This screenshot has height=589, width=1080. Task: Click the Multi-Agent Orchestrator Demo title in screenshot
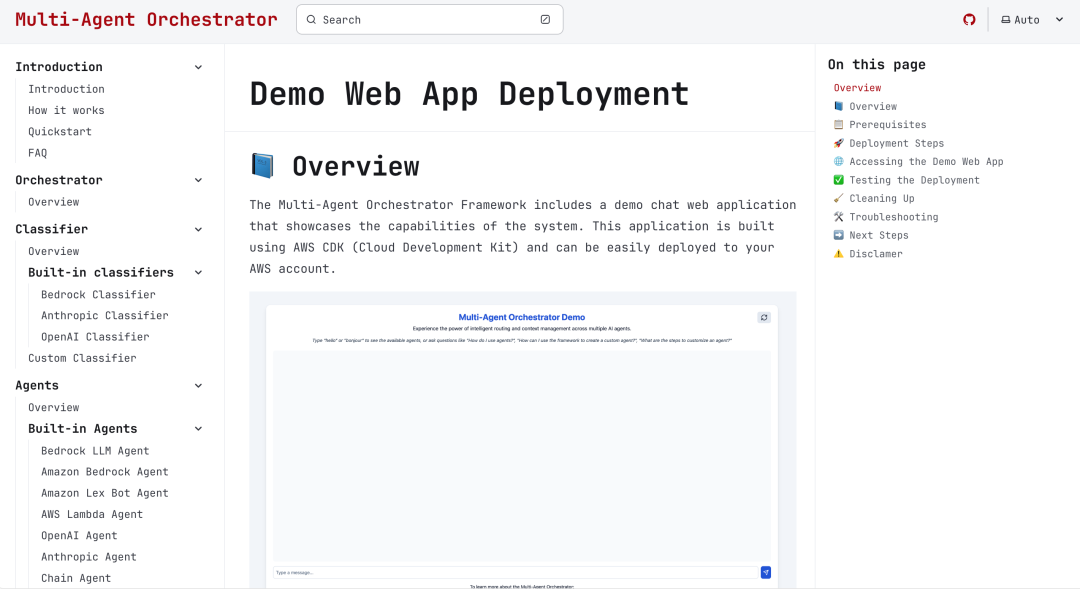[521, 318]
